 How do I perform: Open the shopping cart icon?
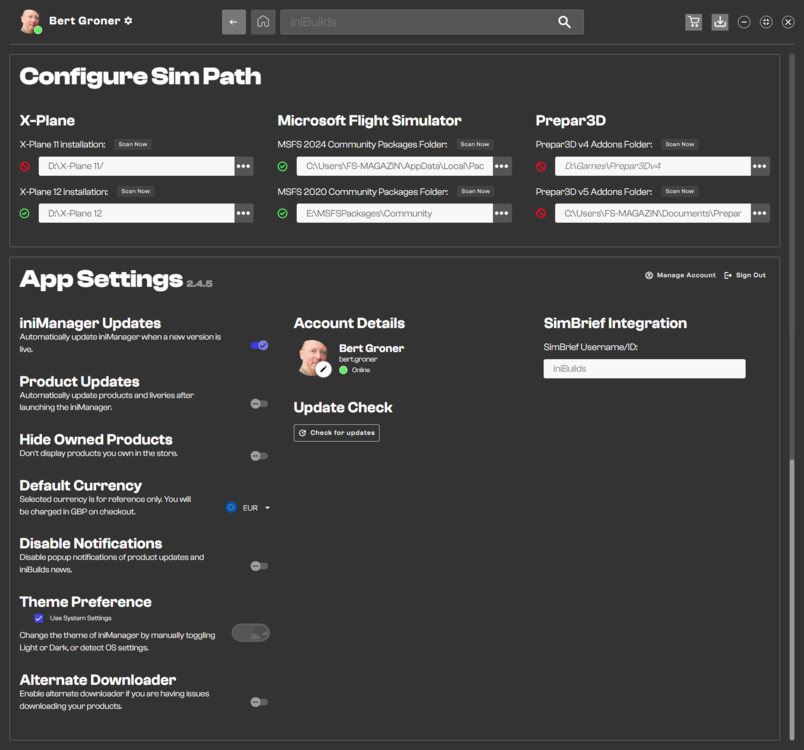693,22
